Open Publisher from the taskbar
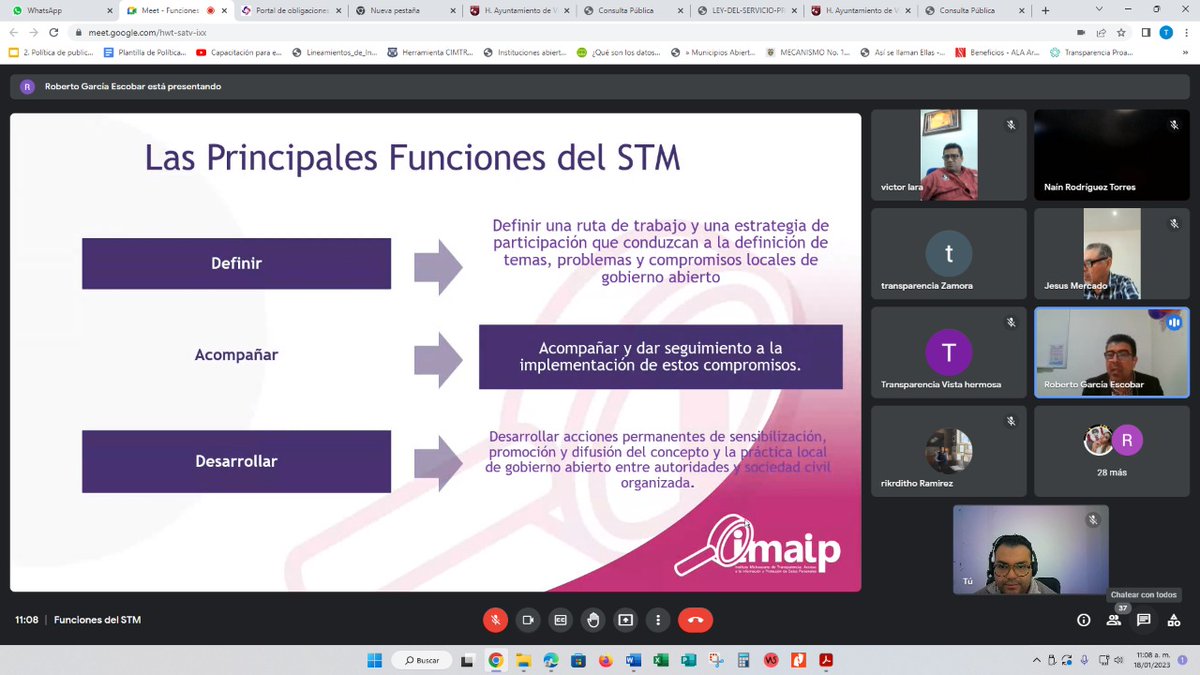This screenshot has width=1200, height=675. pyautogui.click(x=688, y=660)
